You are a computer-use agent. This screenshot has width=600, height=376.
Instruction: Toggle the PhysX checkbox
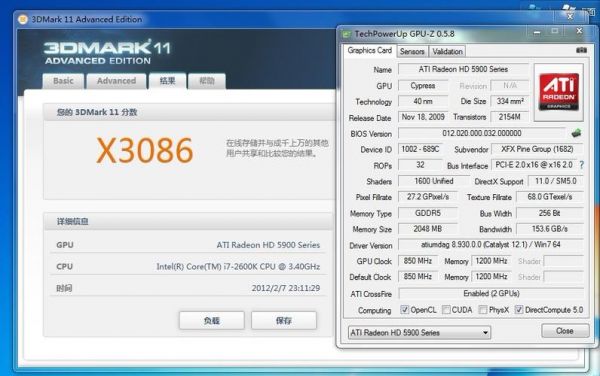point(483,309)
